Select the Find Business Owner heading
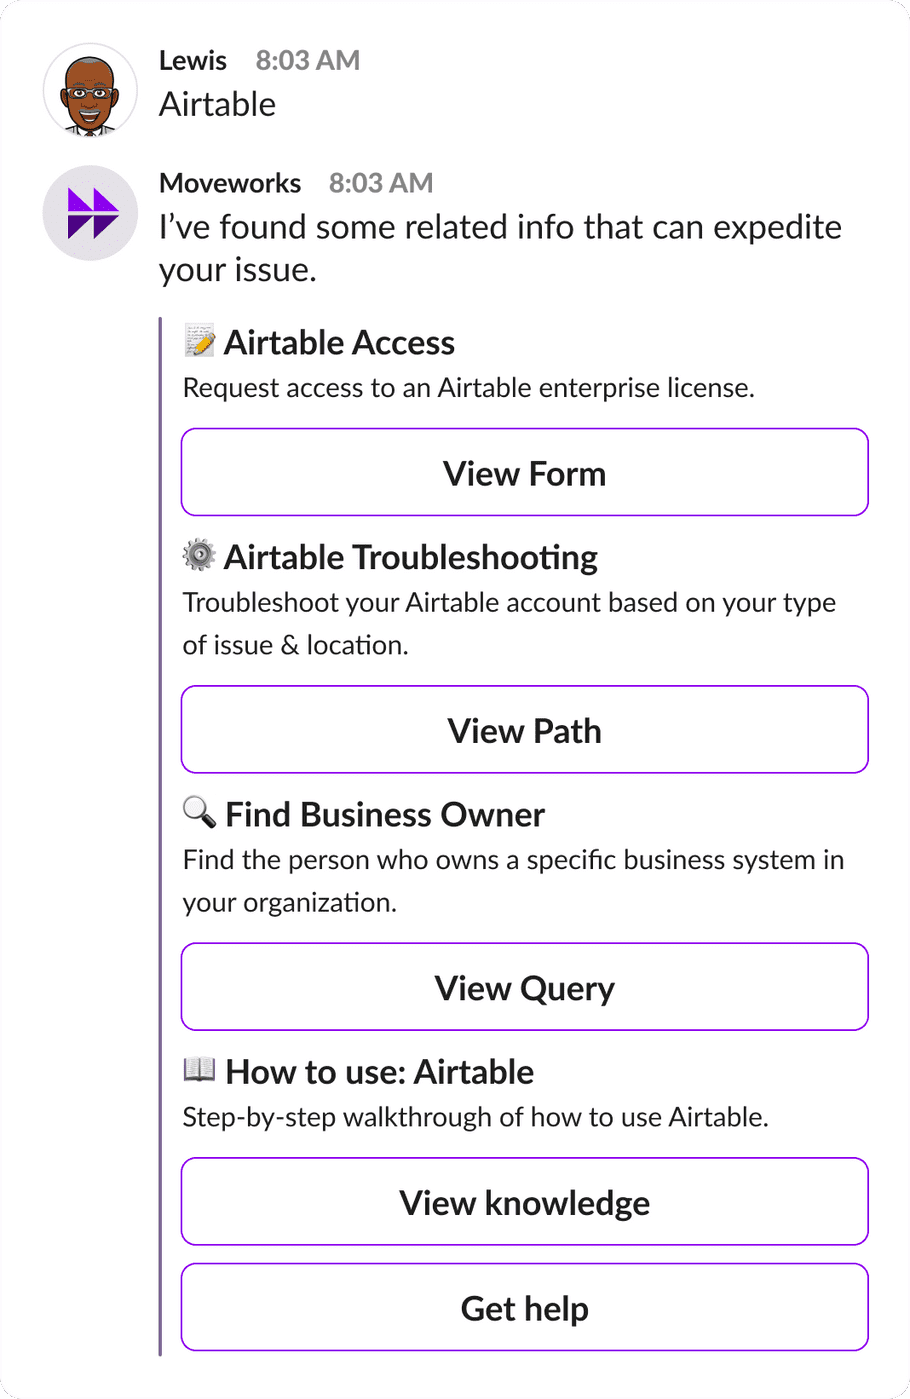 point(385,815)
